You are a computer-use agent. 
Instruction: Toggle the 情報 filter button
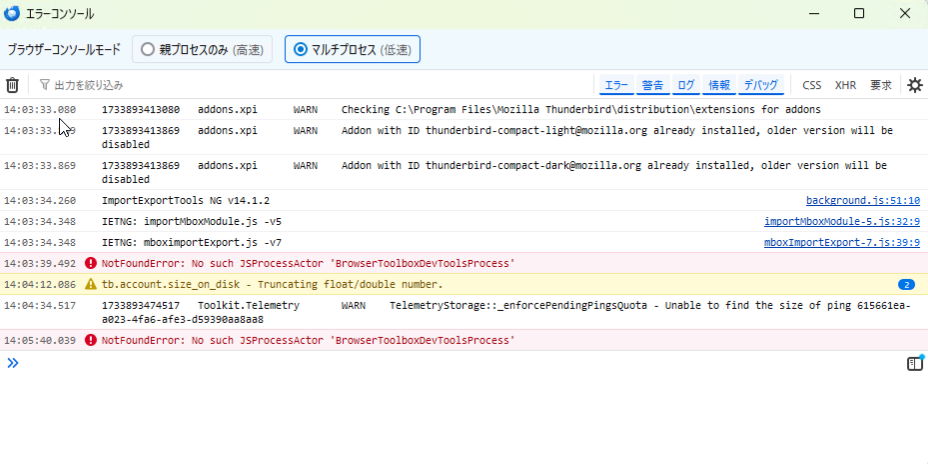pos(719,85)
